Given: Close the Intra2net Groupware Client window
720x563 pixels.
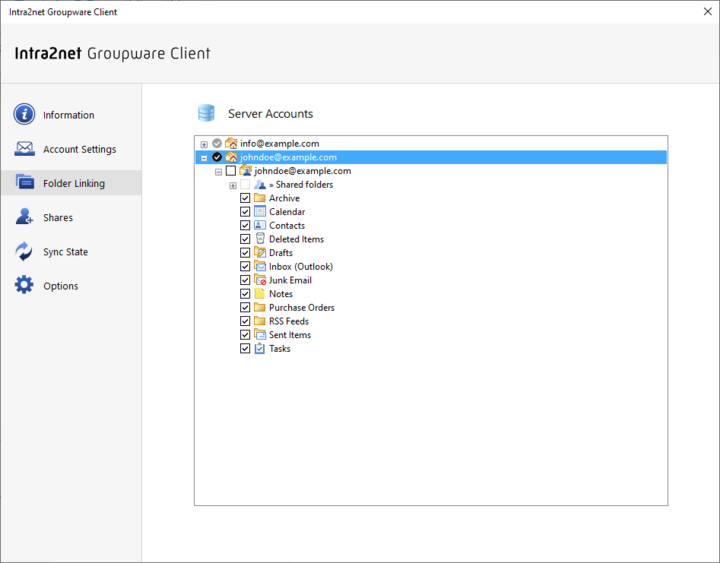Looking at the screenshot, I should [708, 11].
